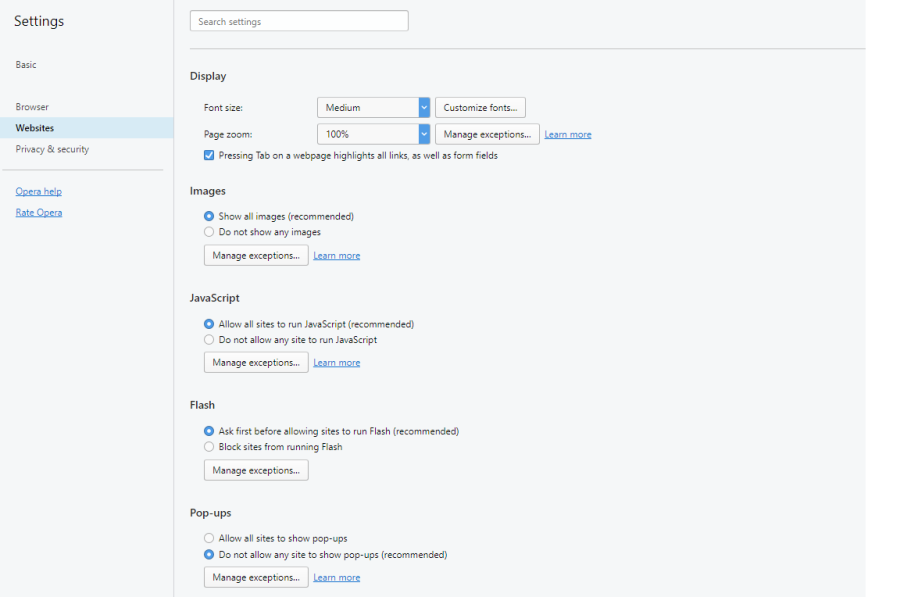Choose Do not allow any site to show pop-ups
This screenshot has width=900, height=597.
click(209, 555)
